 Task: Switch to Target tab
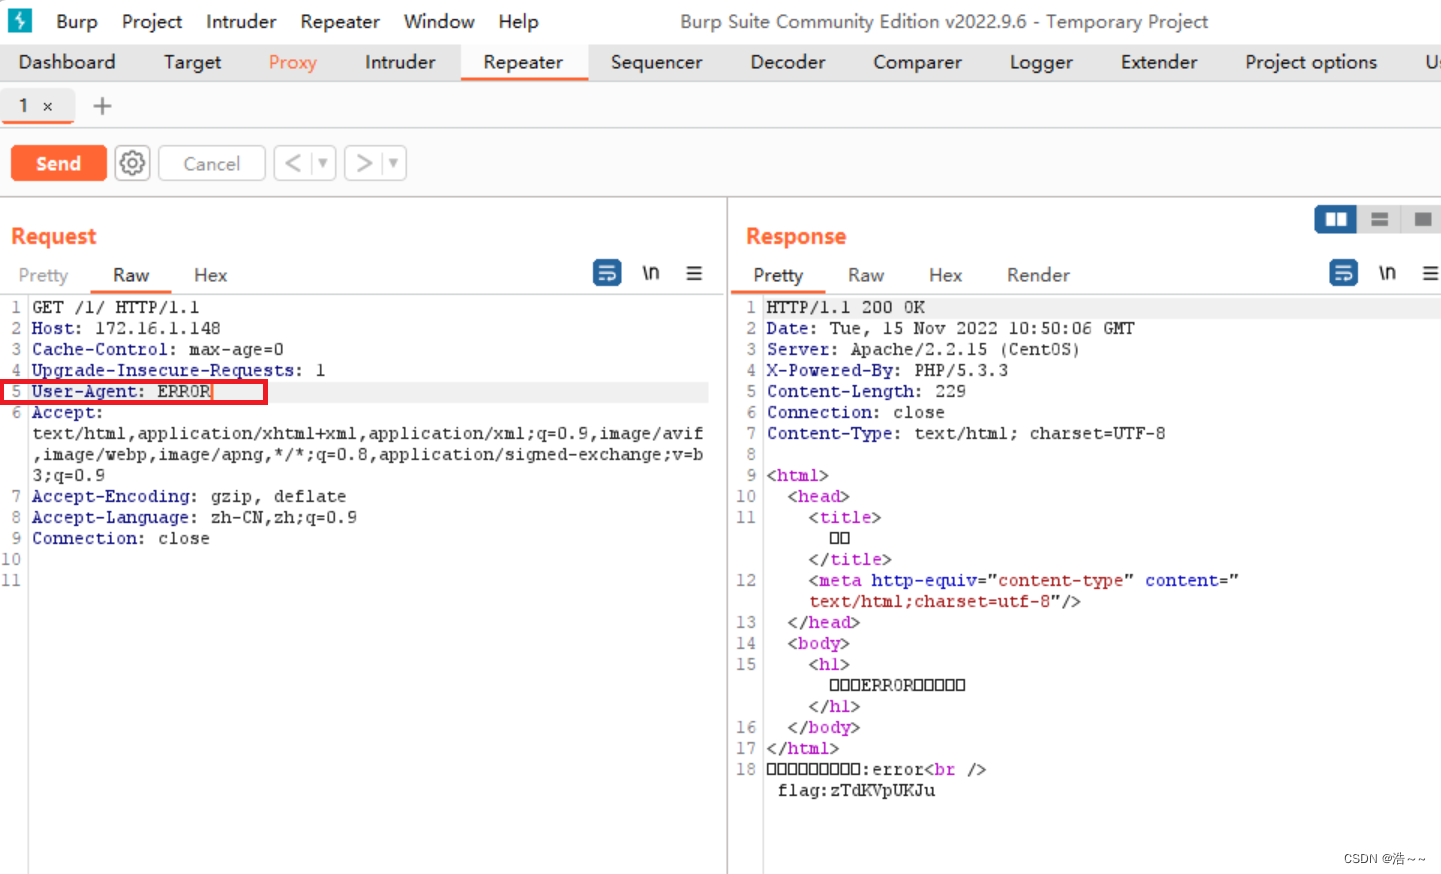click(x=192, y=62)
